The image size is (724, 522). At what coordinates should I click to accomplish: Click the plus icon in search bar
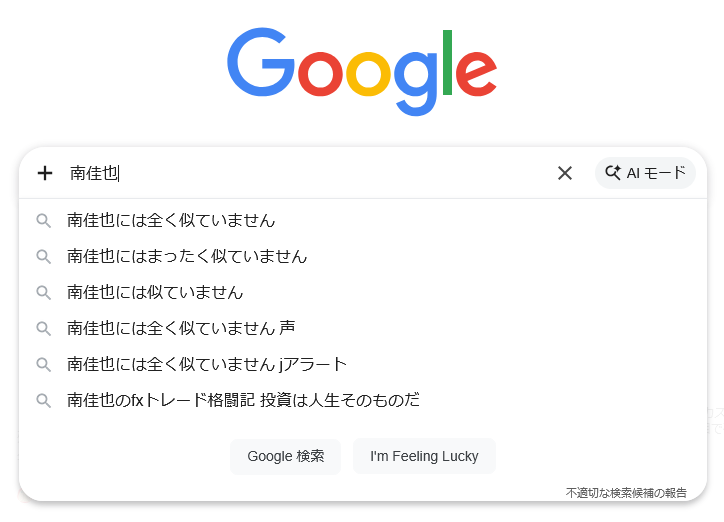pos(45,173)
